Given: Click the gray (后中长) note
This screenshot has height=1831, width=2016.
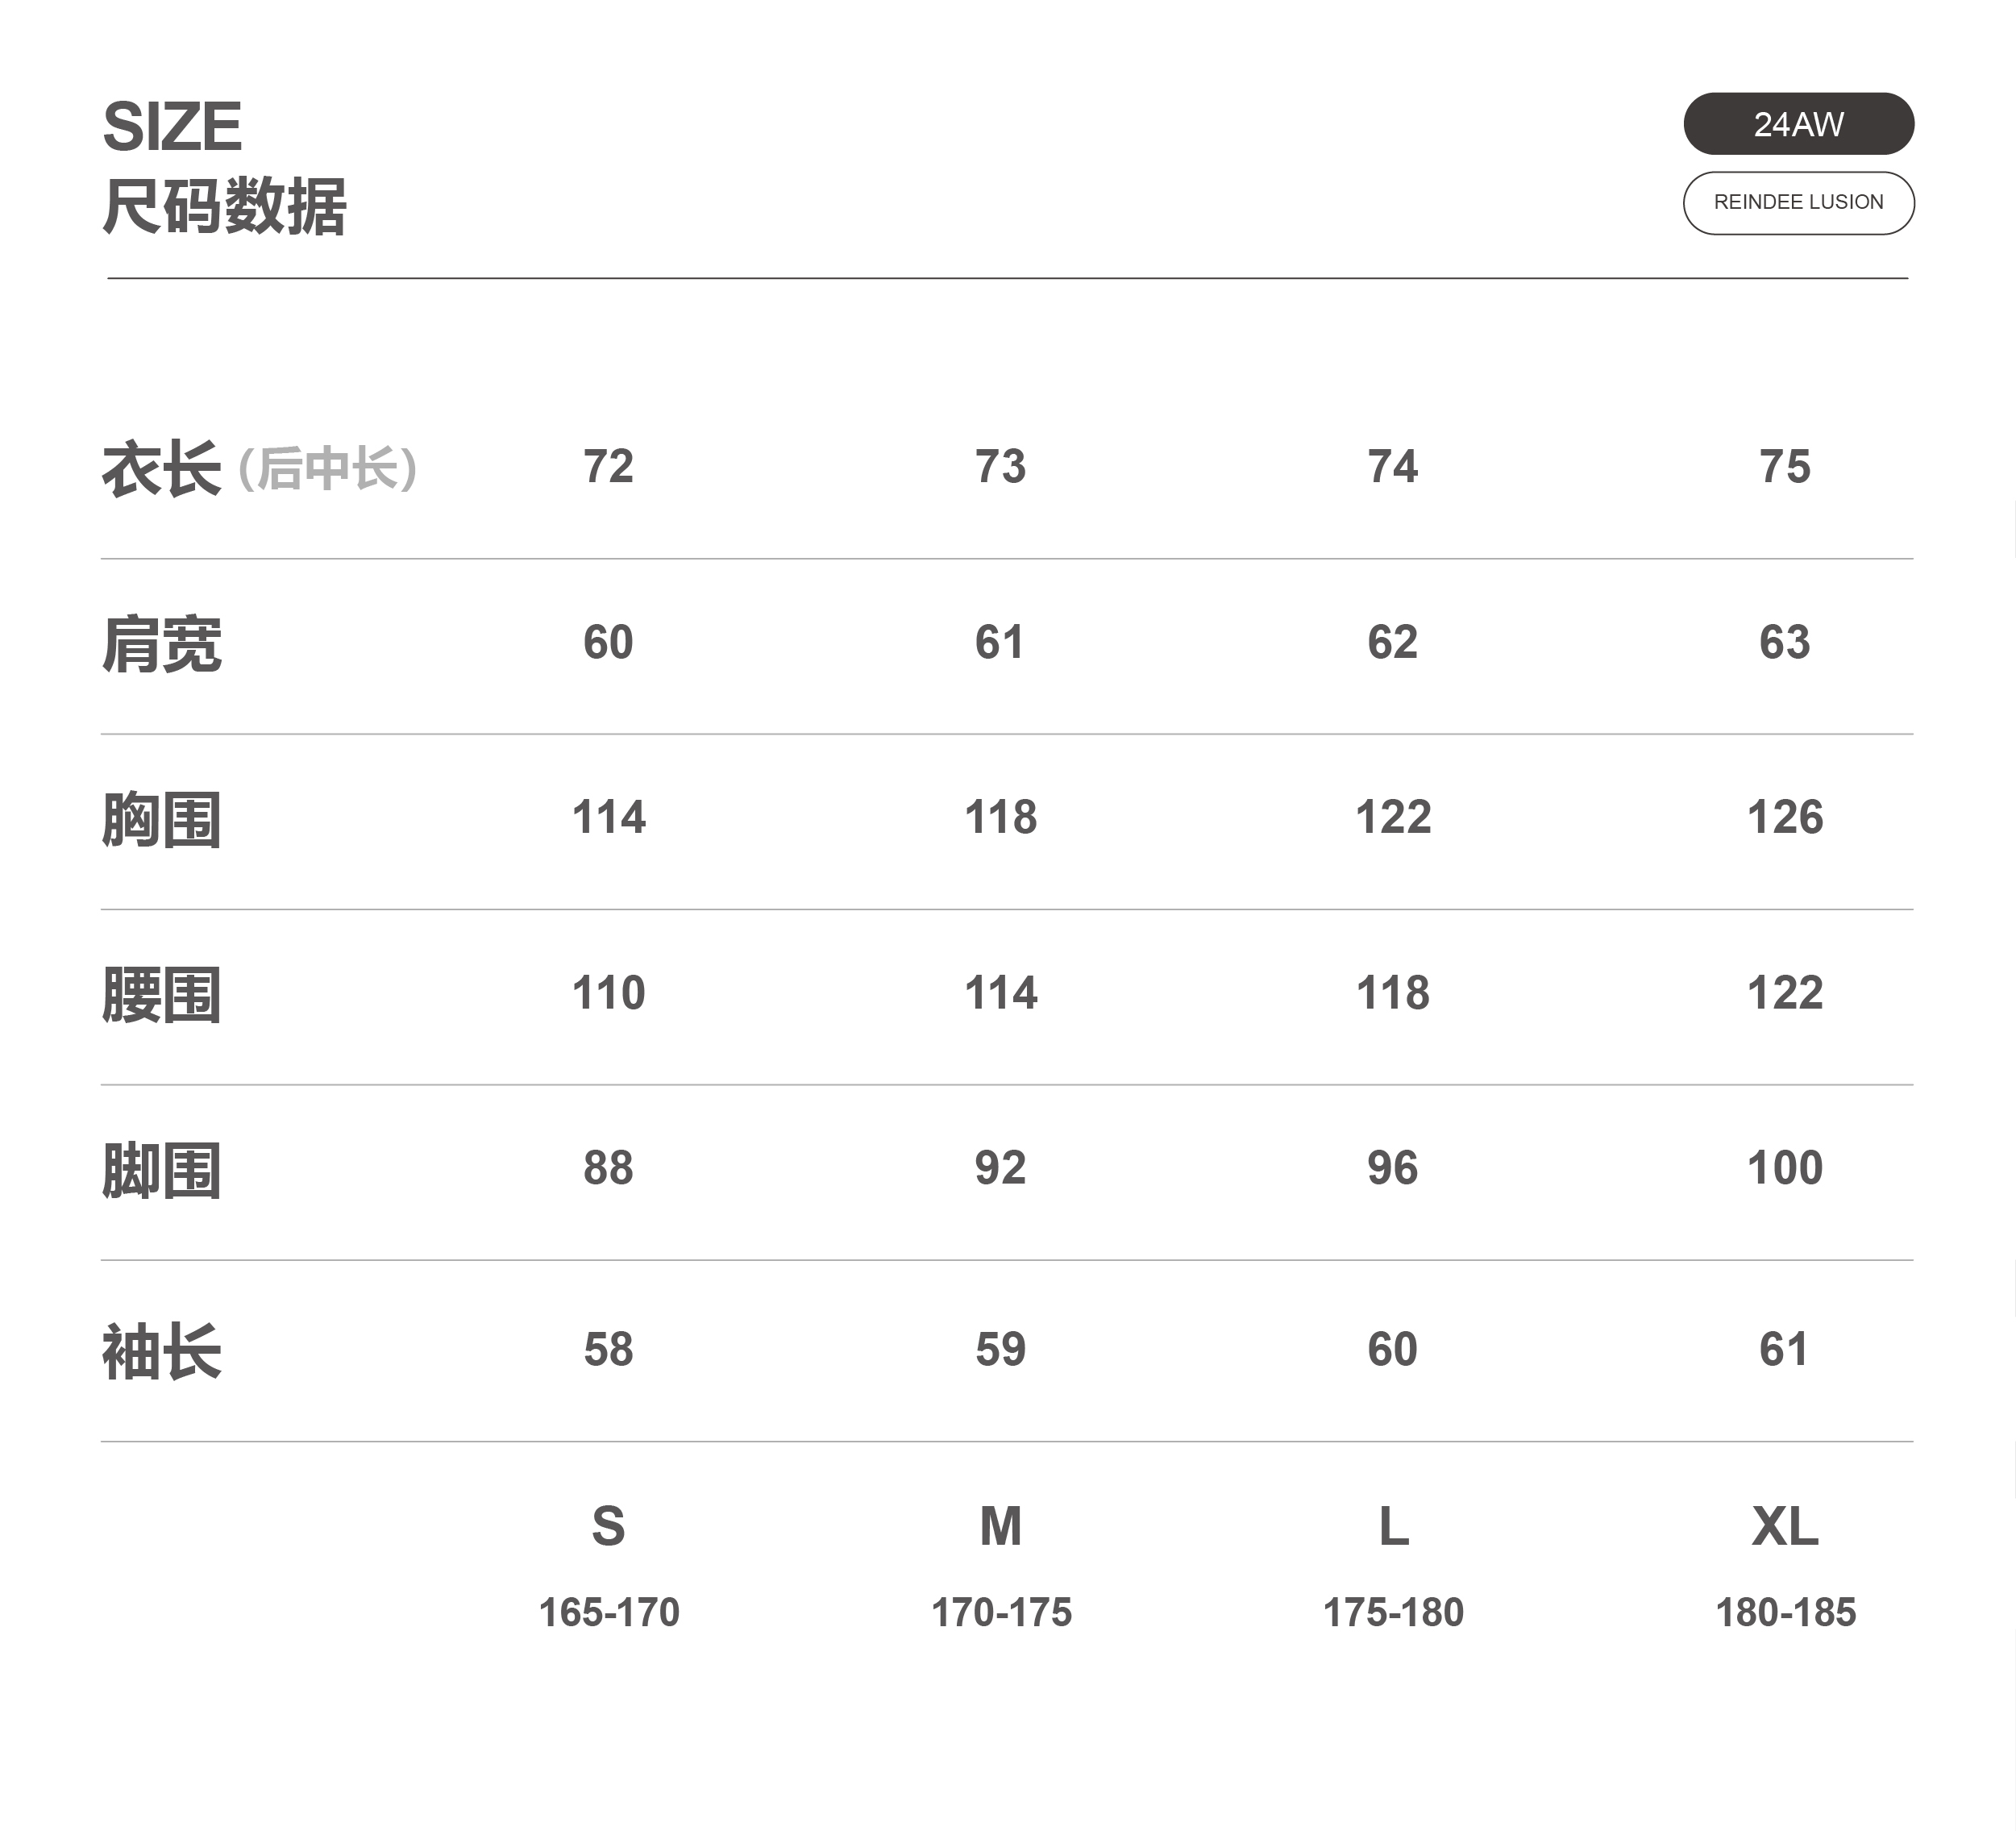Looking at the screenshot, I should (x=327, y=468).
